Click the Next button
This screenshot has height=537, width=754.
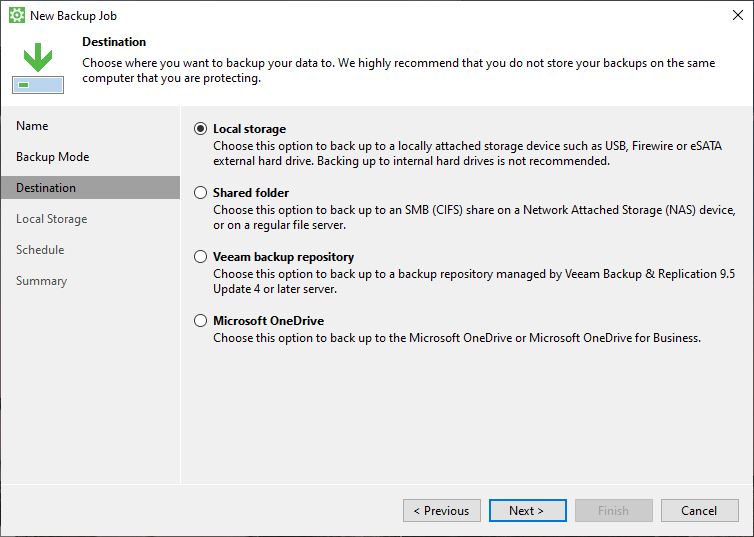528,511
